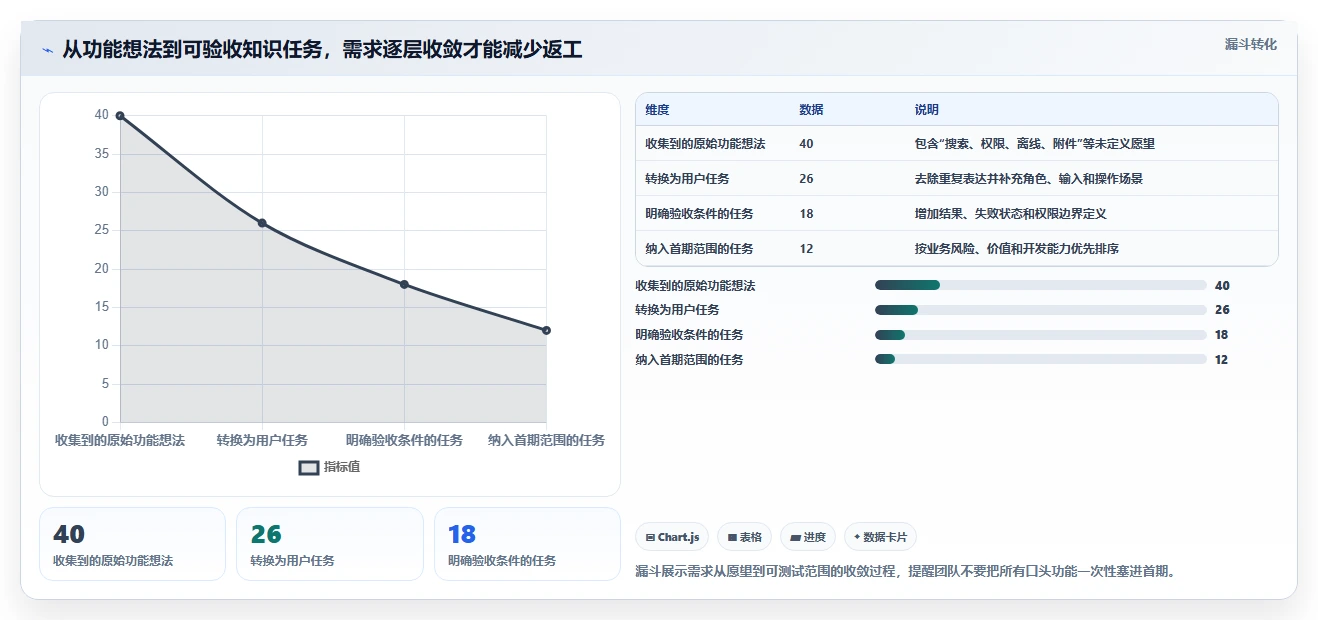Select table cell 明确验收条件的任务
1318x620 pixels.
point(699,214)
